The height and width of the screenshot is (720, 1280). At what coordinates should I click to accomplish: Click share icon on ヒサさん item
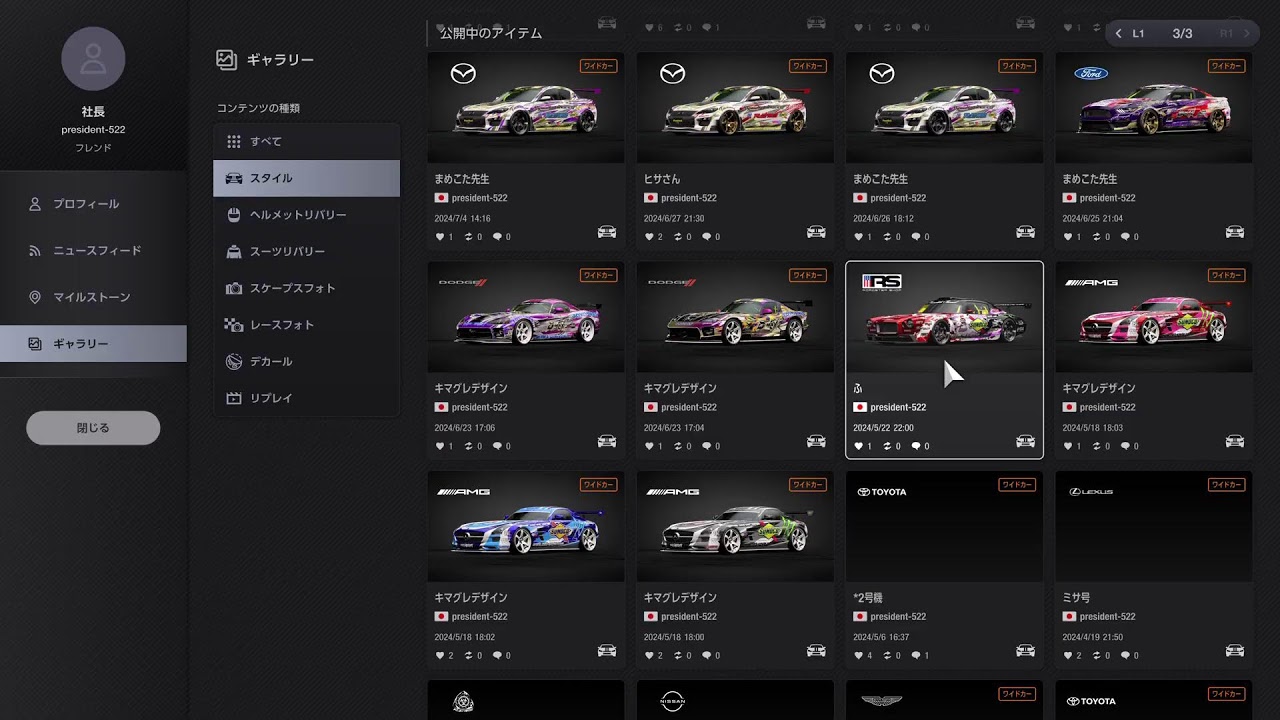(678, 237)
